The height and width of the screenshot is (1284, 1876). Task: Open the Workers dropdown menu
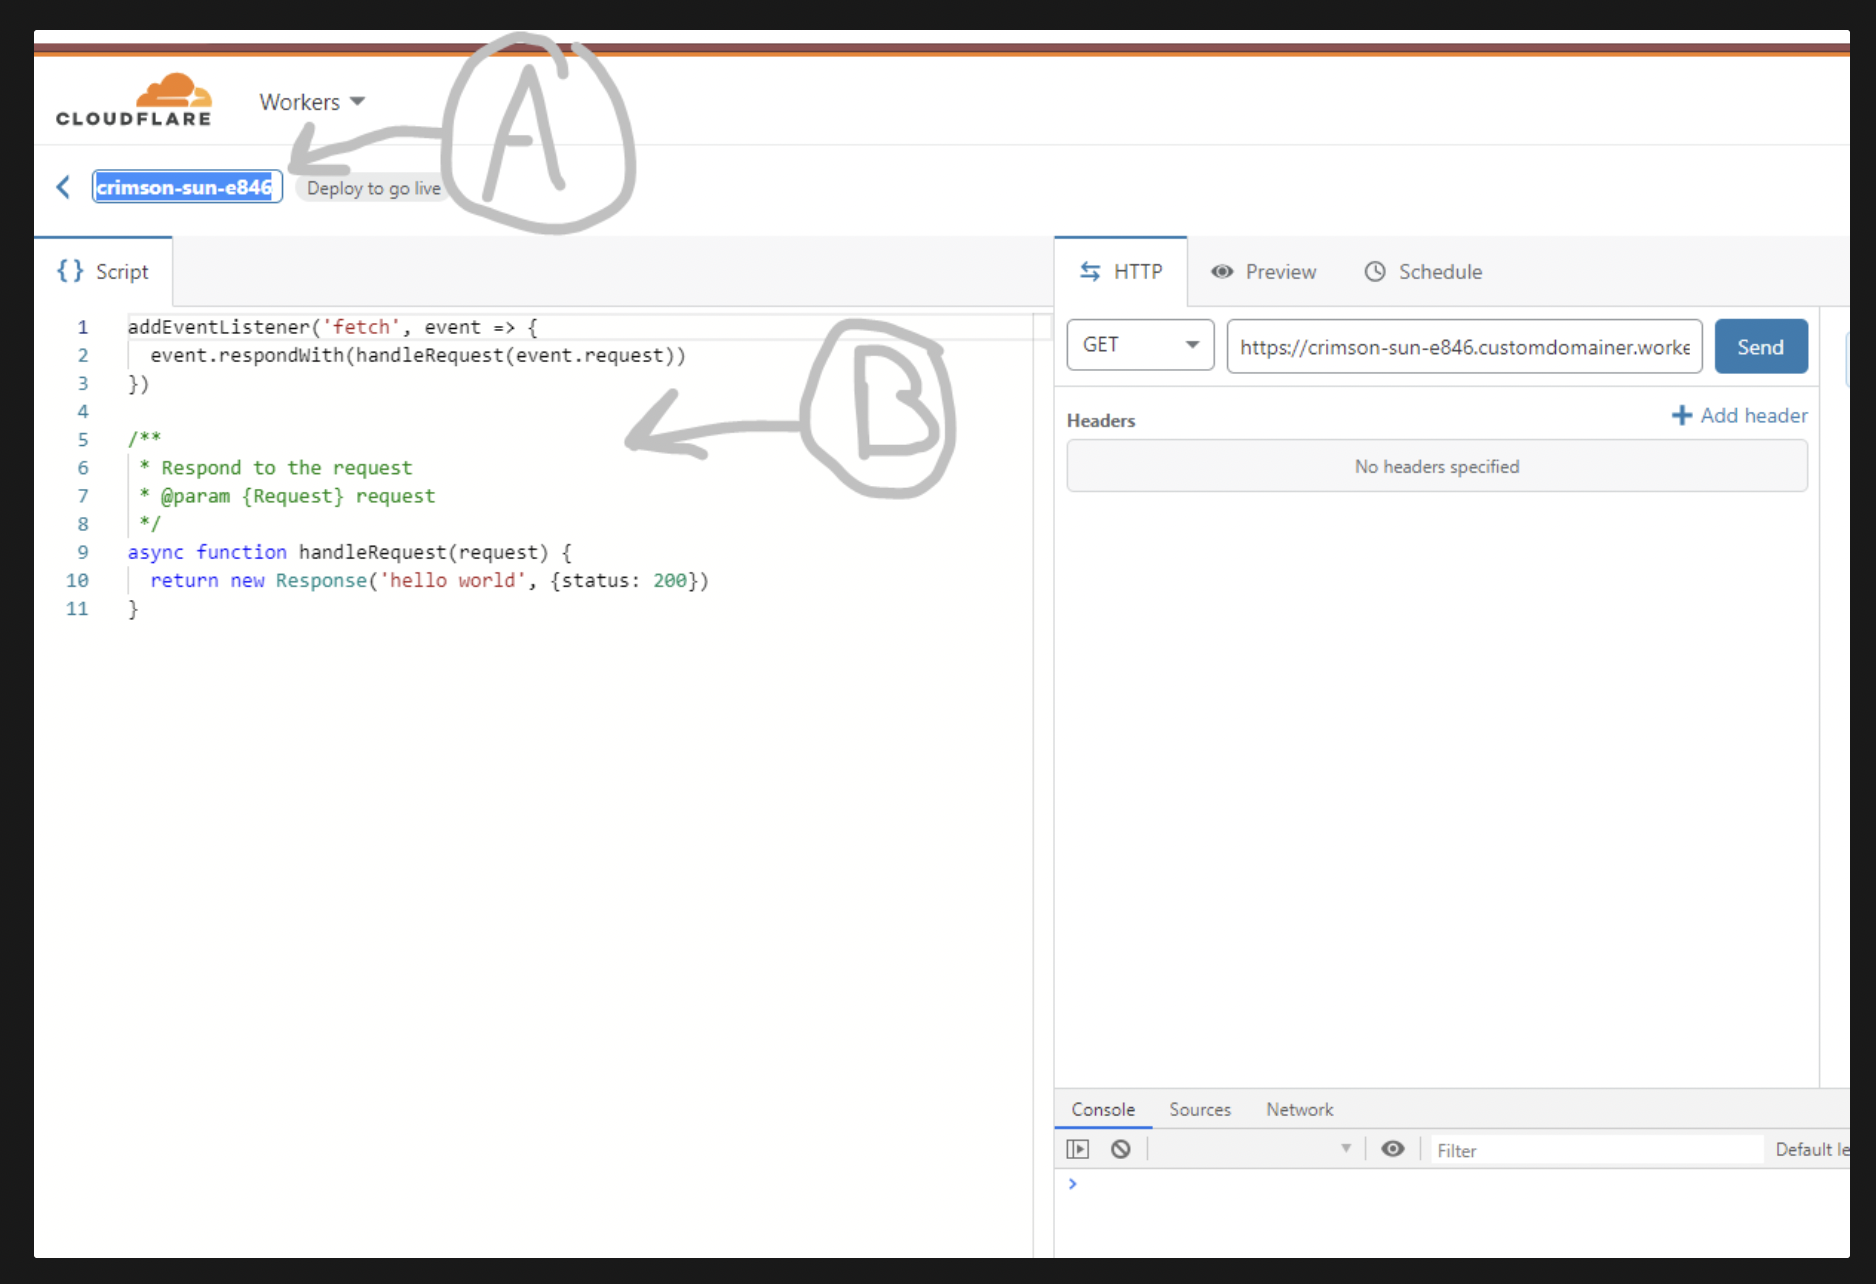[x=312, y=102]
